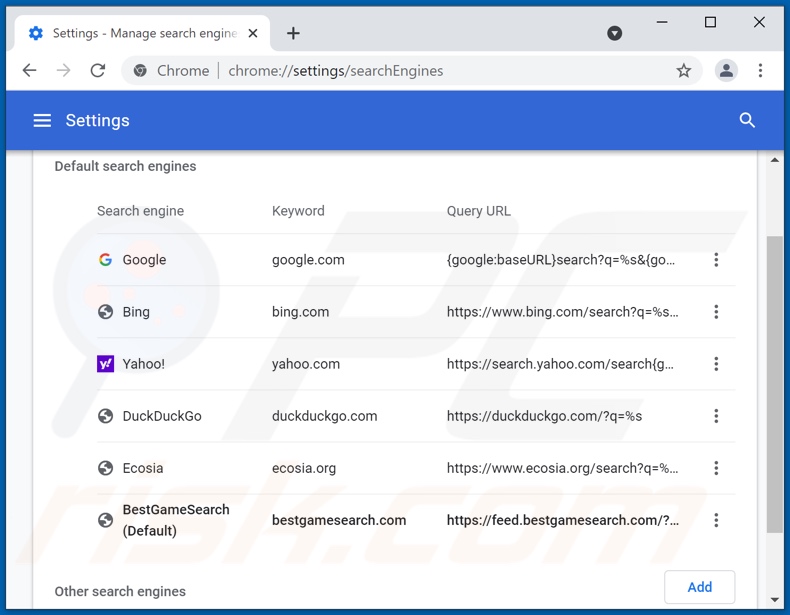
Task: Click the Bing search engine name
Action: tap(136, 312)
